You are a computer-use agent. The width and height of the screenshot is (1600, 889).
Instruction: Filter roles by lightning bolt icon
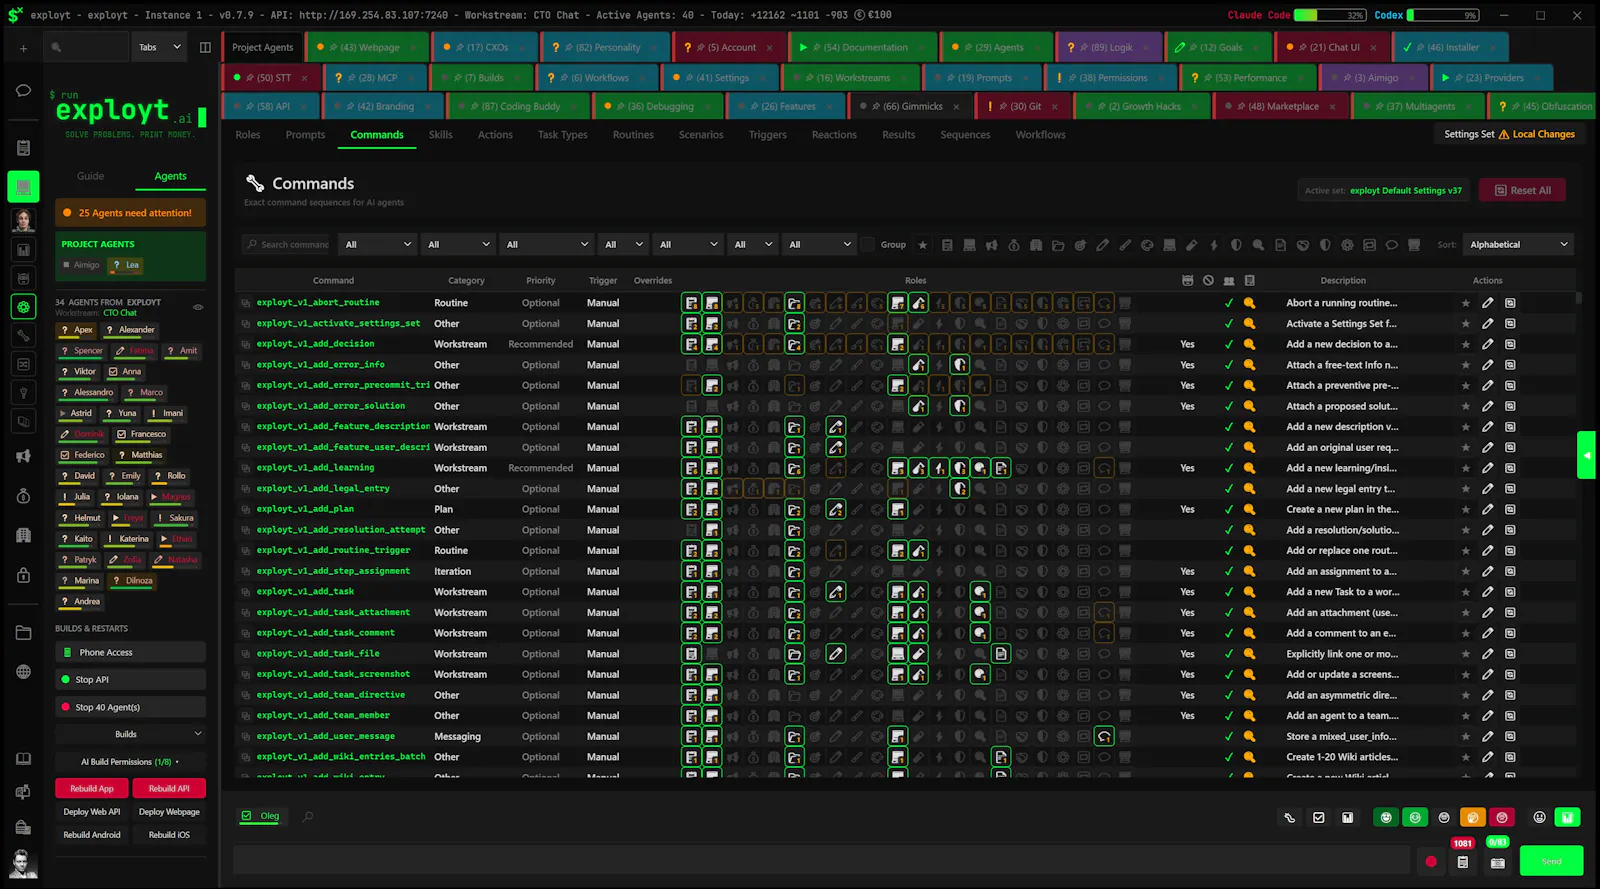1214,245
